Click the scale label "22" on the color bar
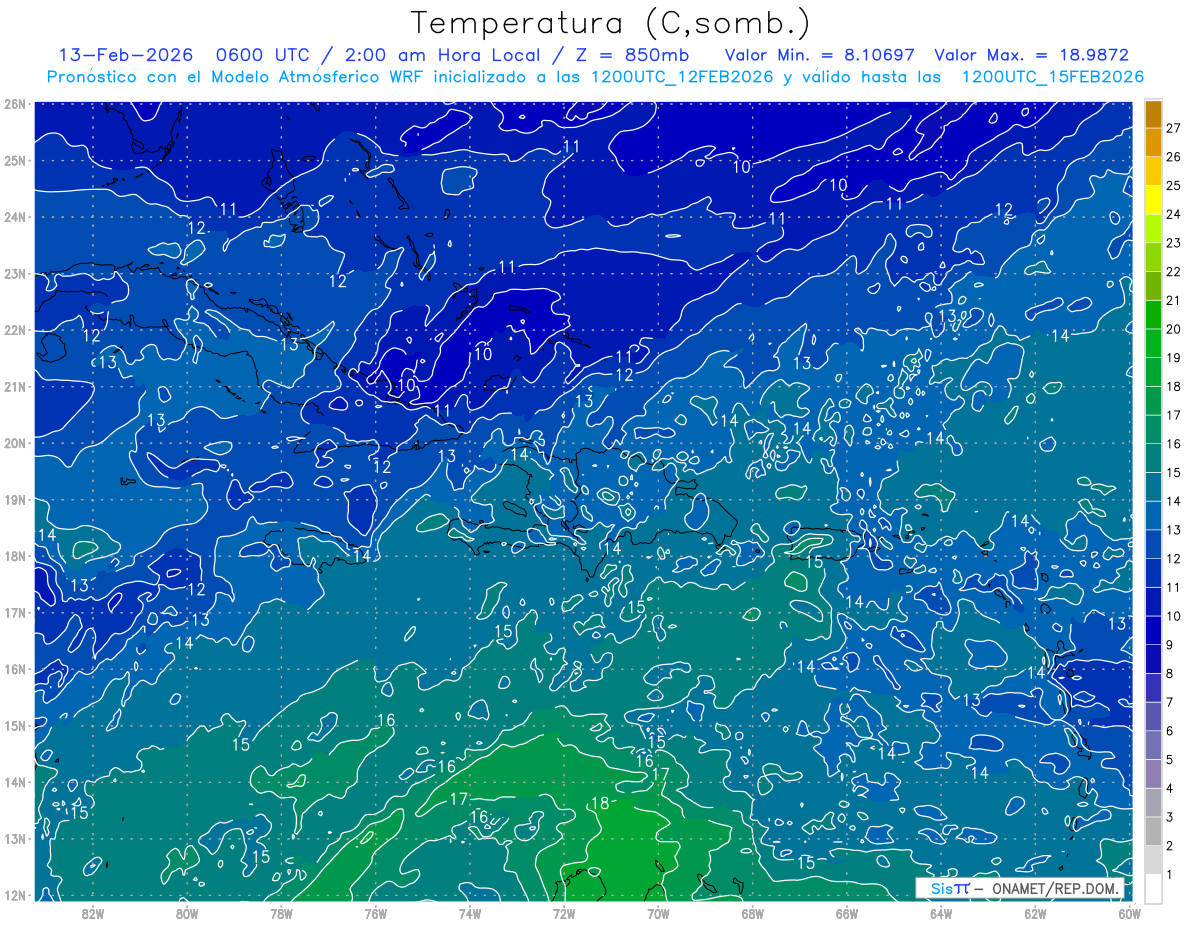Viewport: 1200px width, 927px height. pos(1173,271)
